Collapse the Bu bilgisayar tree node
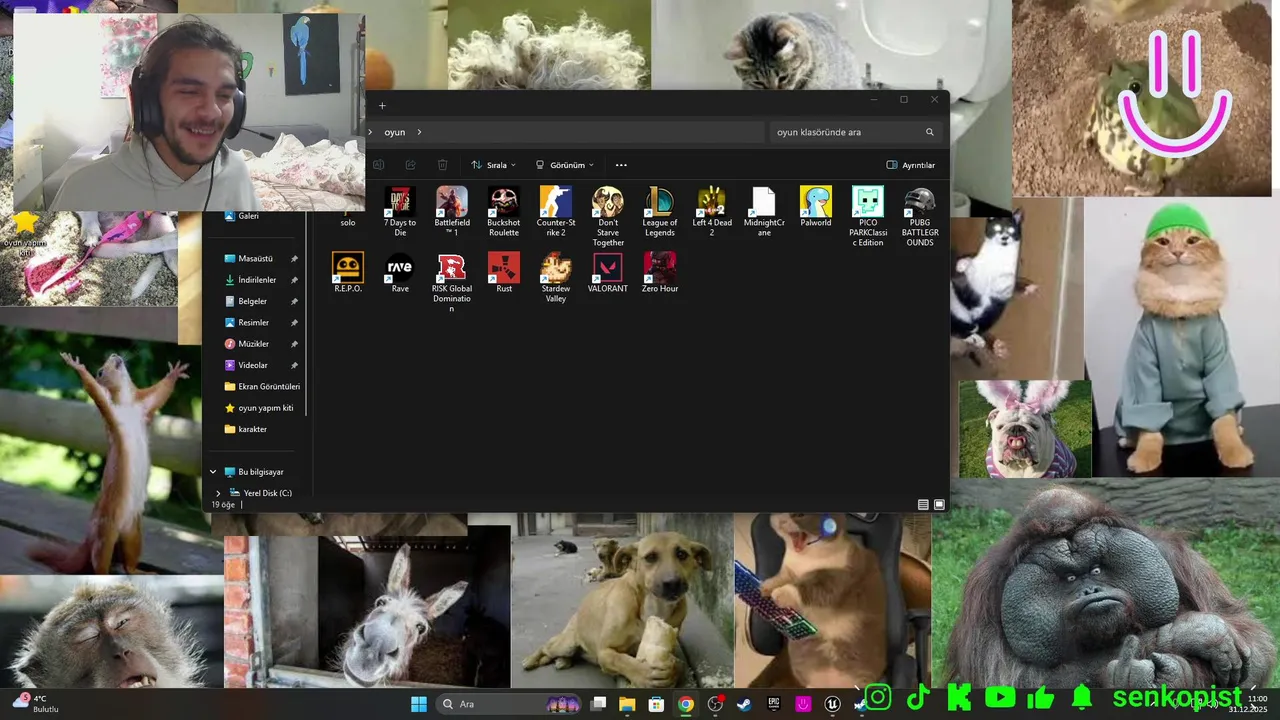Viewport: 1280px width, 720px height. 213,472
